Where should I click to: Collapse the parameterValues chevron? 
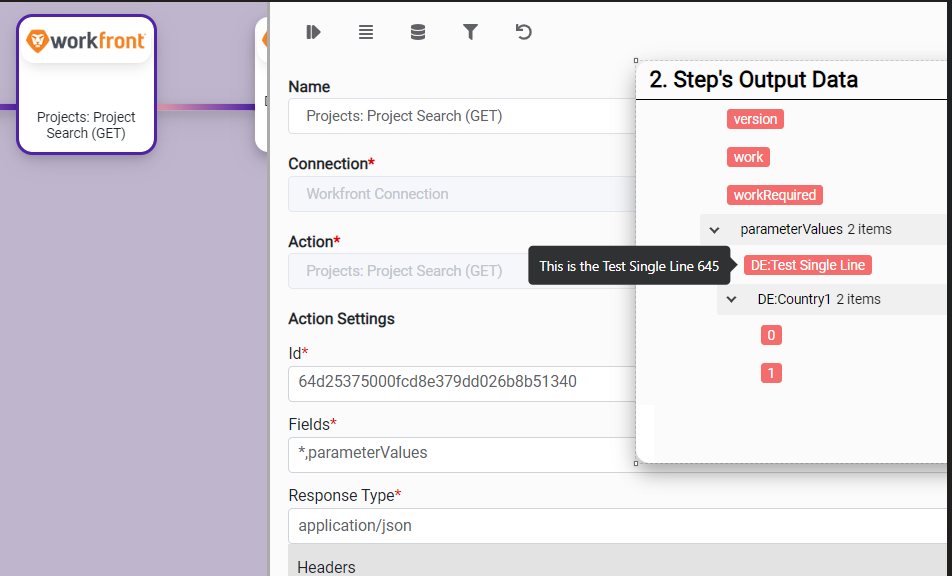pyautogui.click(x=714, y=230)
